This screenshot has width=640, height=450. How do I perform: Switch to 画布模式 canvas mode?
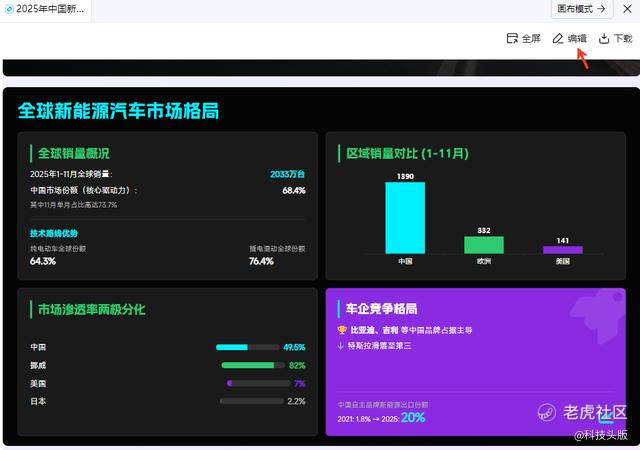[582, 9]
